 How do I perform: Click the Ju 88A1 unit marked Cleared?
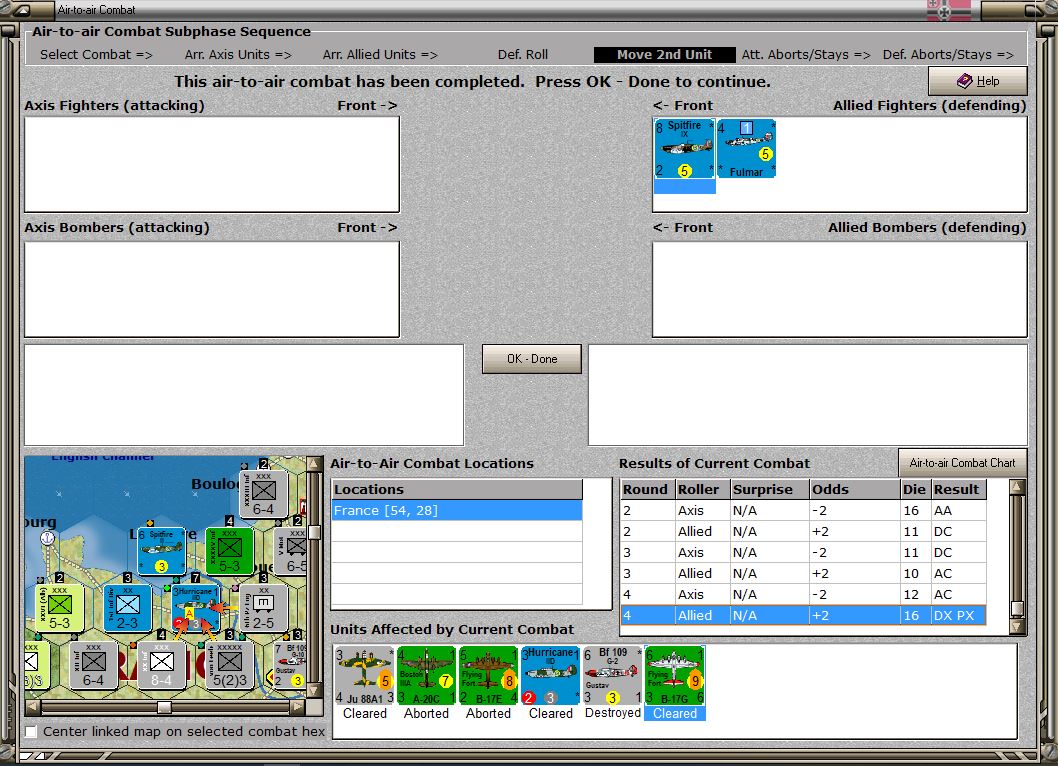tap(364, 676)
